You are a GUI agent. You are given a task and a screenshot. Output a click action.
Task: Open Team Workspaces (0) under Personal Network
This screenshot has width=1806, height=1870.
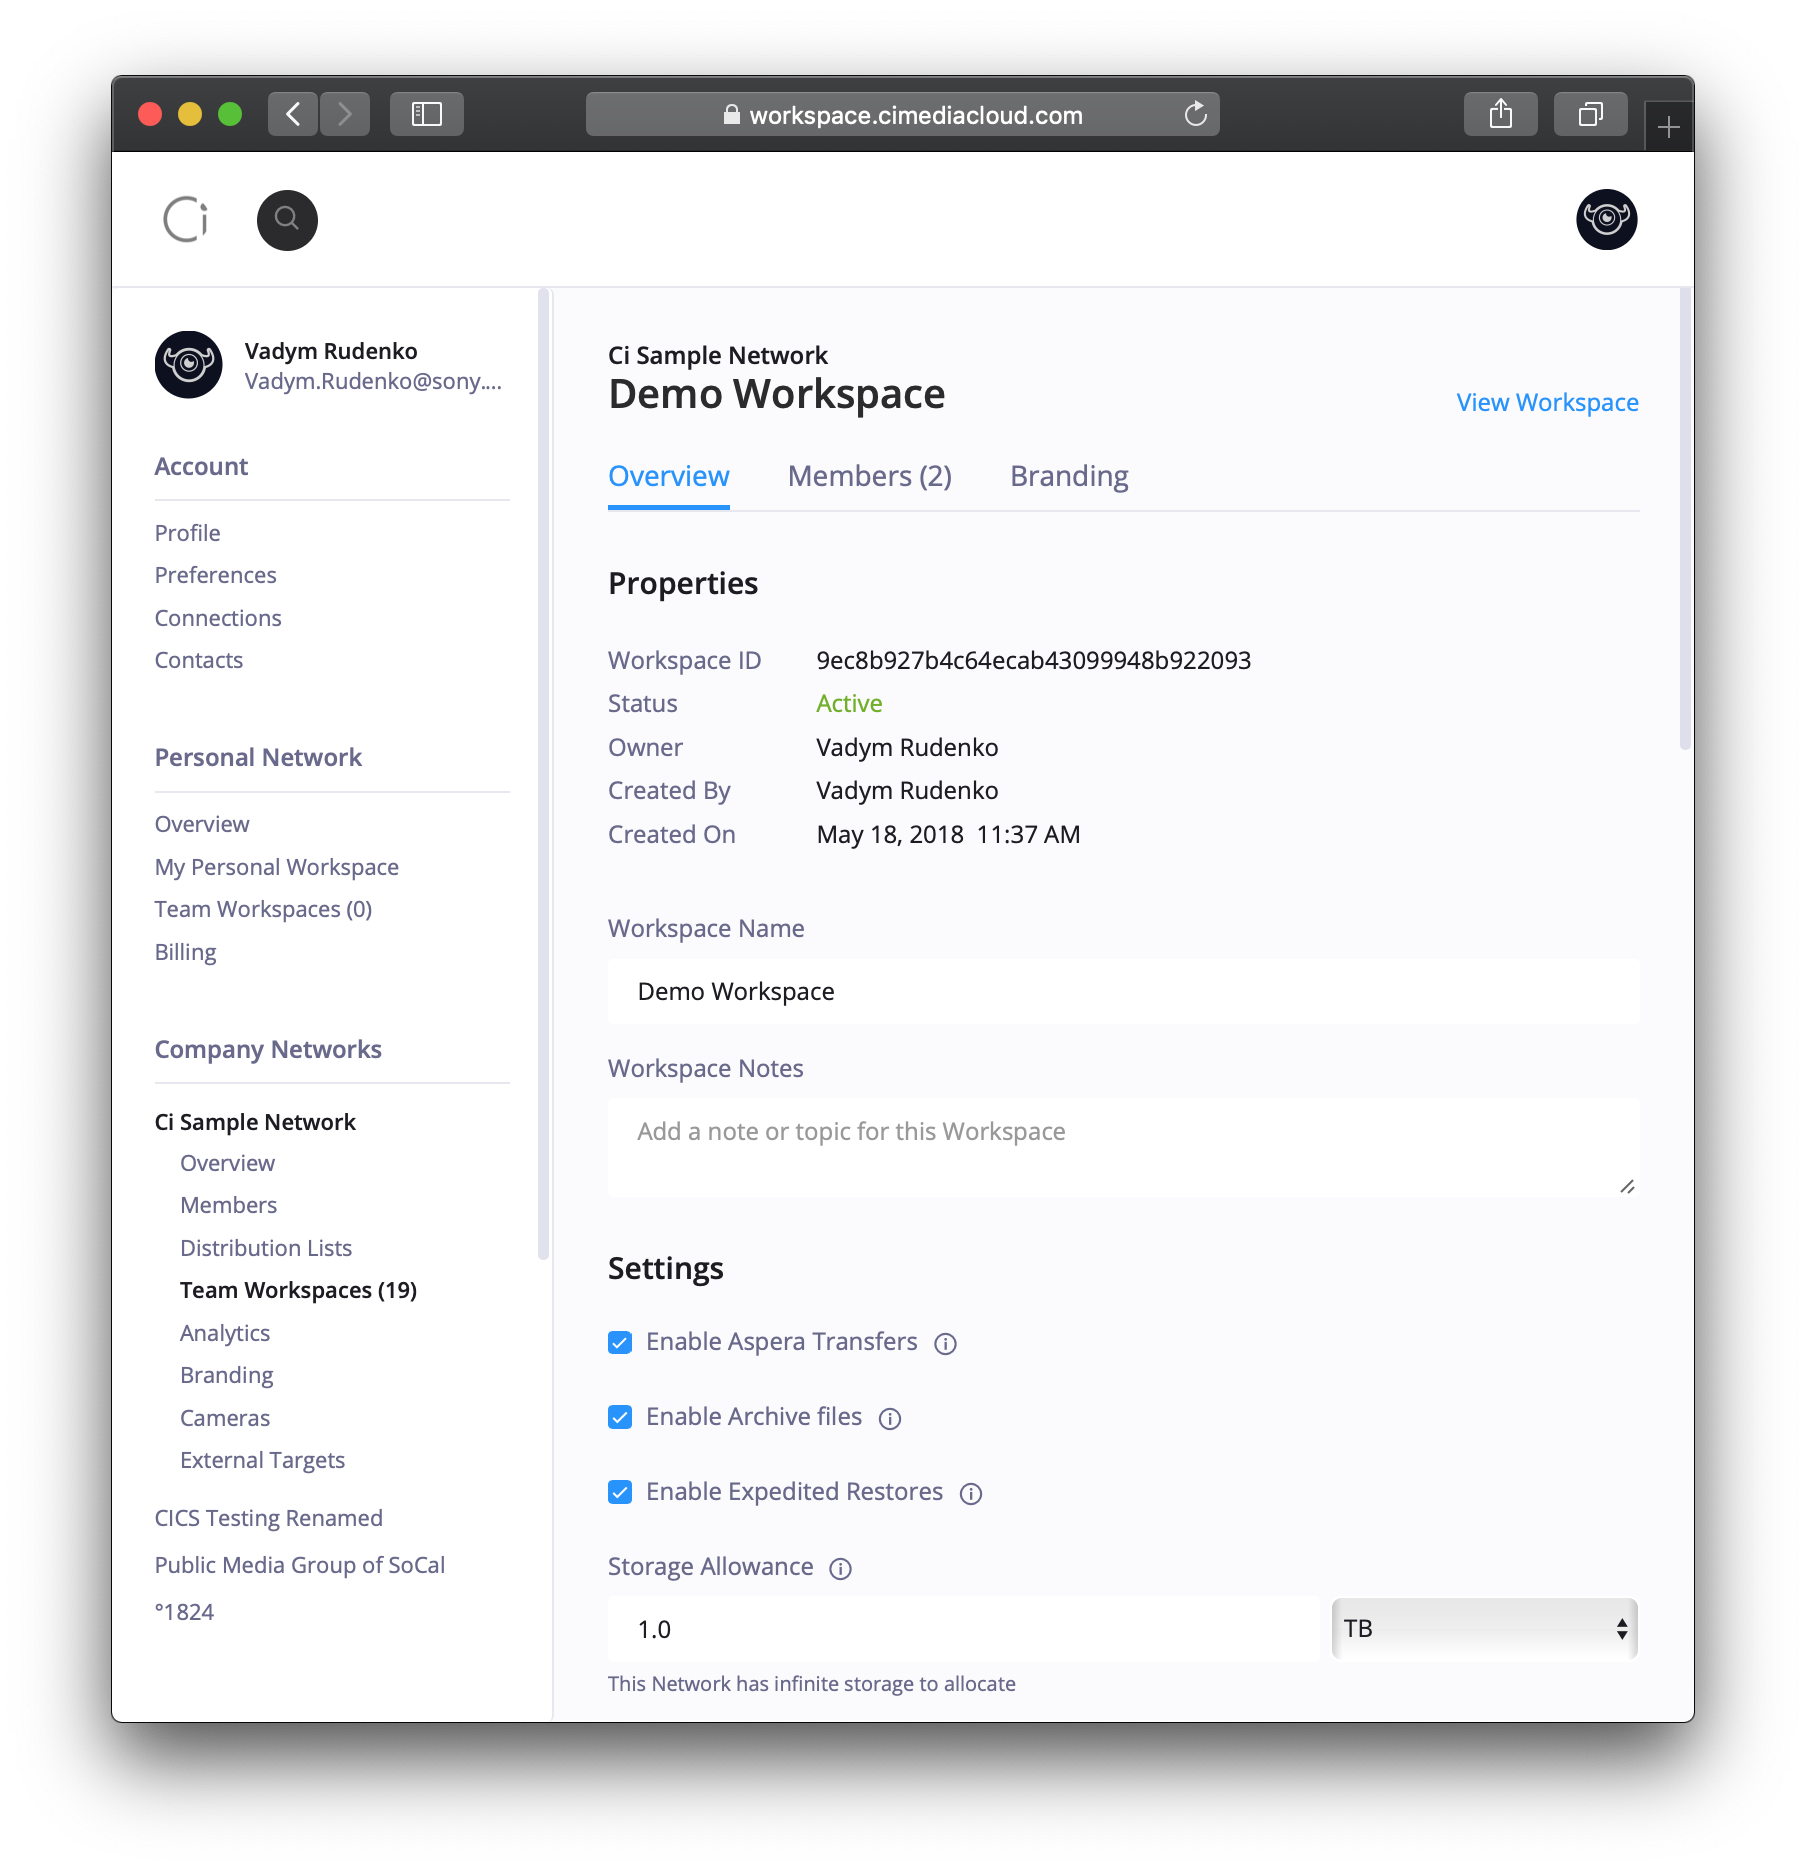tap(263, 909)
